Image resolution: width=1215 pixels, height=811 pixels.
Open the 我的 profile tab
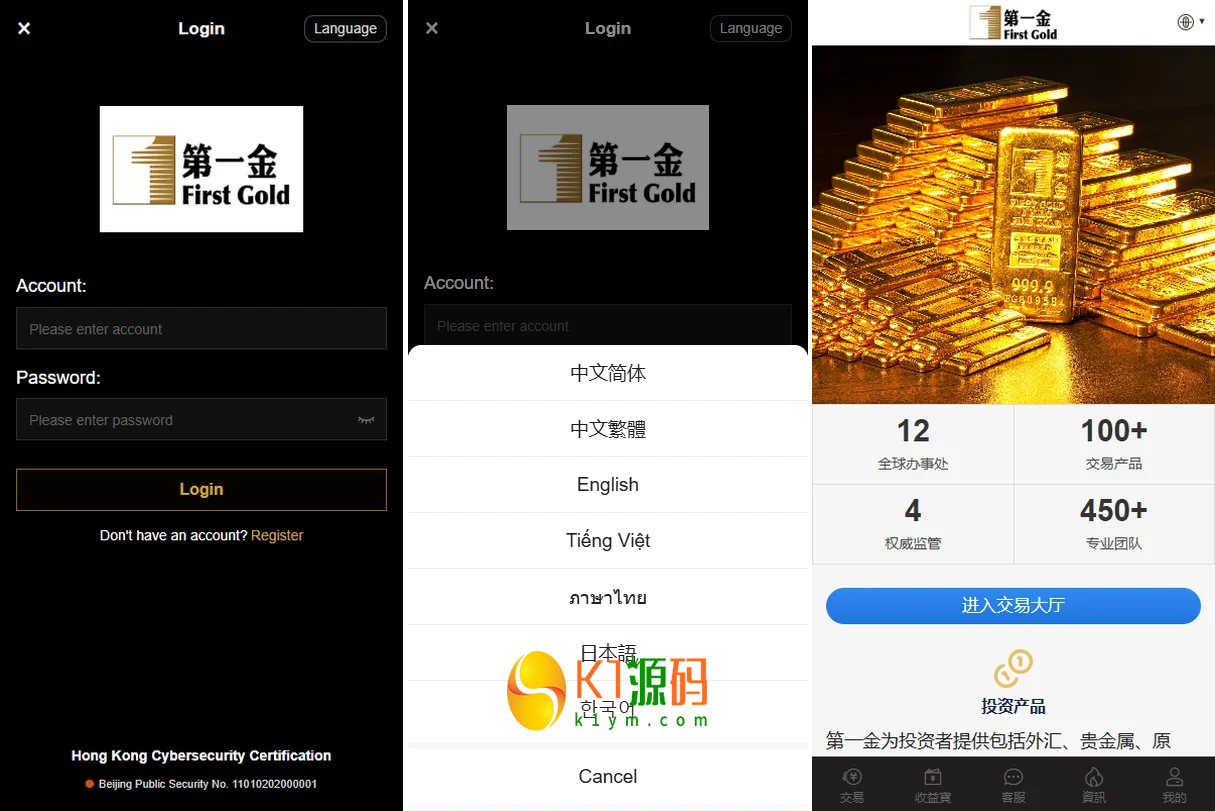[x=1174, y=785]
